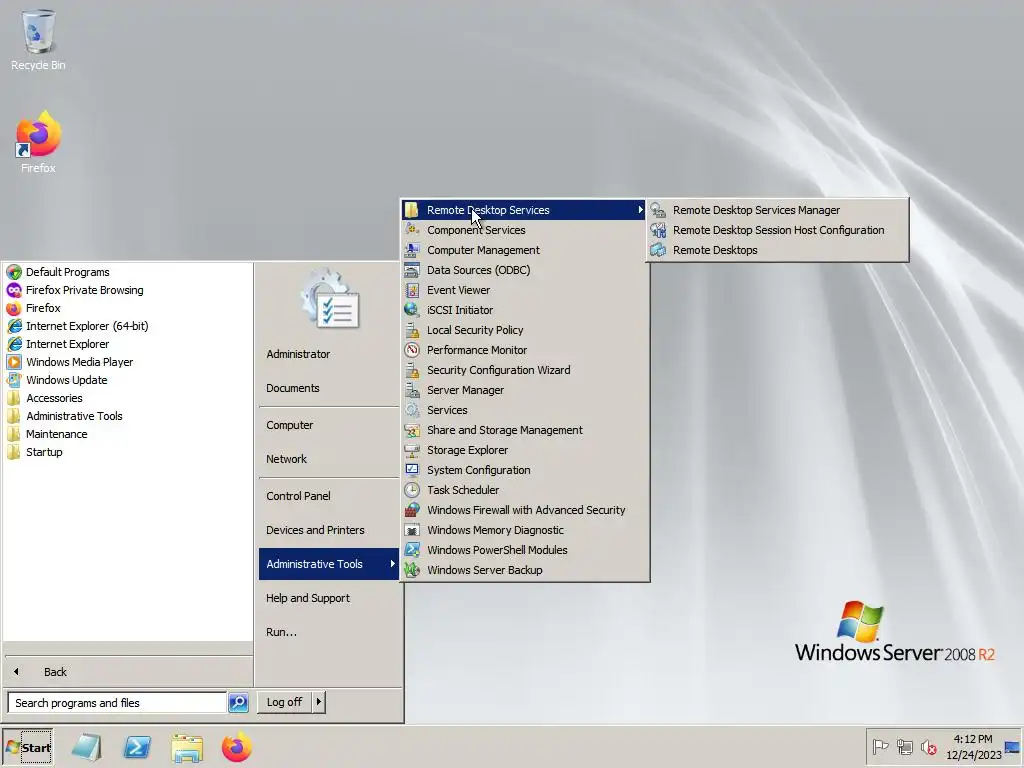
Task: Launch Windows Server Backup
Action: coord(524,570)
